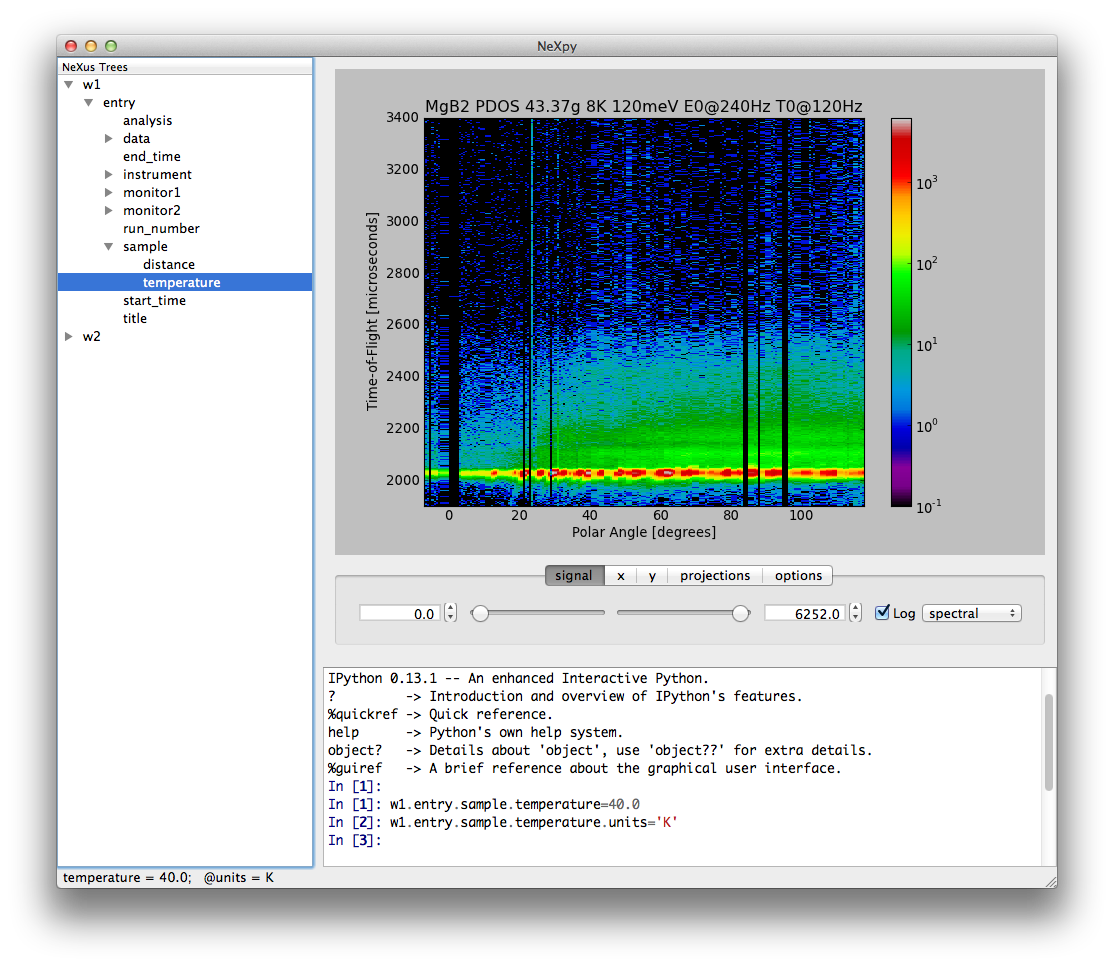The width and height of the screenshot is (1114, 967).
Task: Step the 0.0 minimum value spinner
Action: [x=450, y=613]
